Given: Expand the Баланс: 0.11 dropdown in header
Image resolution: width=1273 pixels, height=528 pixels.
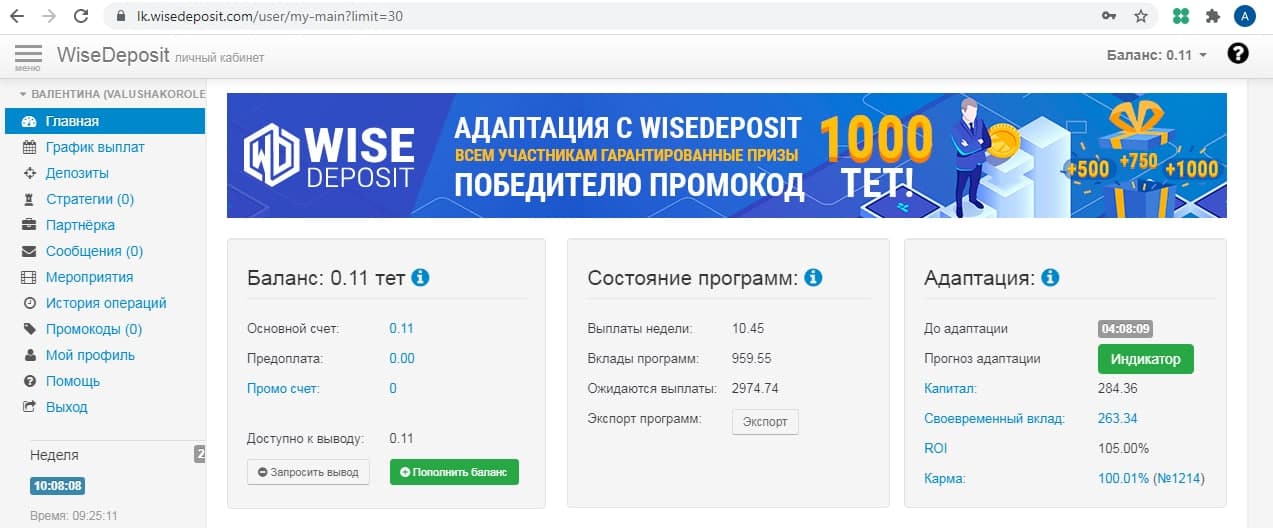Looking at the screenshot, I should [x=1157, y=55].
